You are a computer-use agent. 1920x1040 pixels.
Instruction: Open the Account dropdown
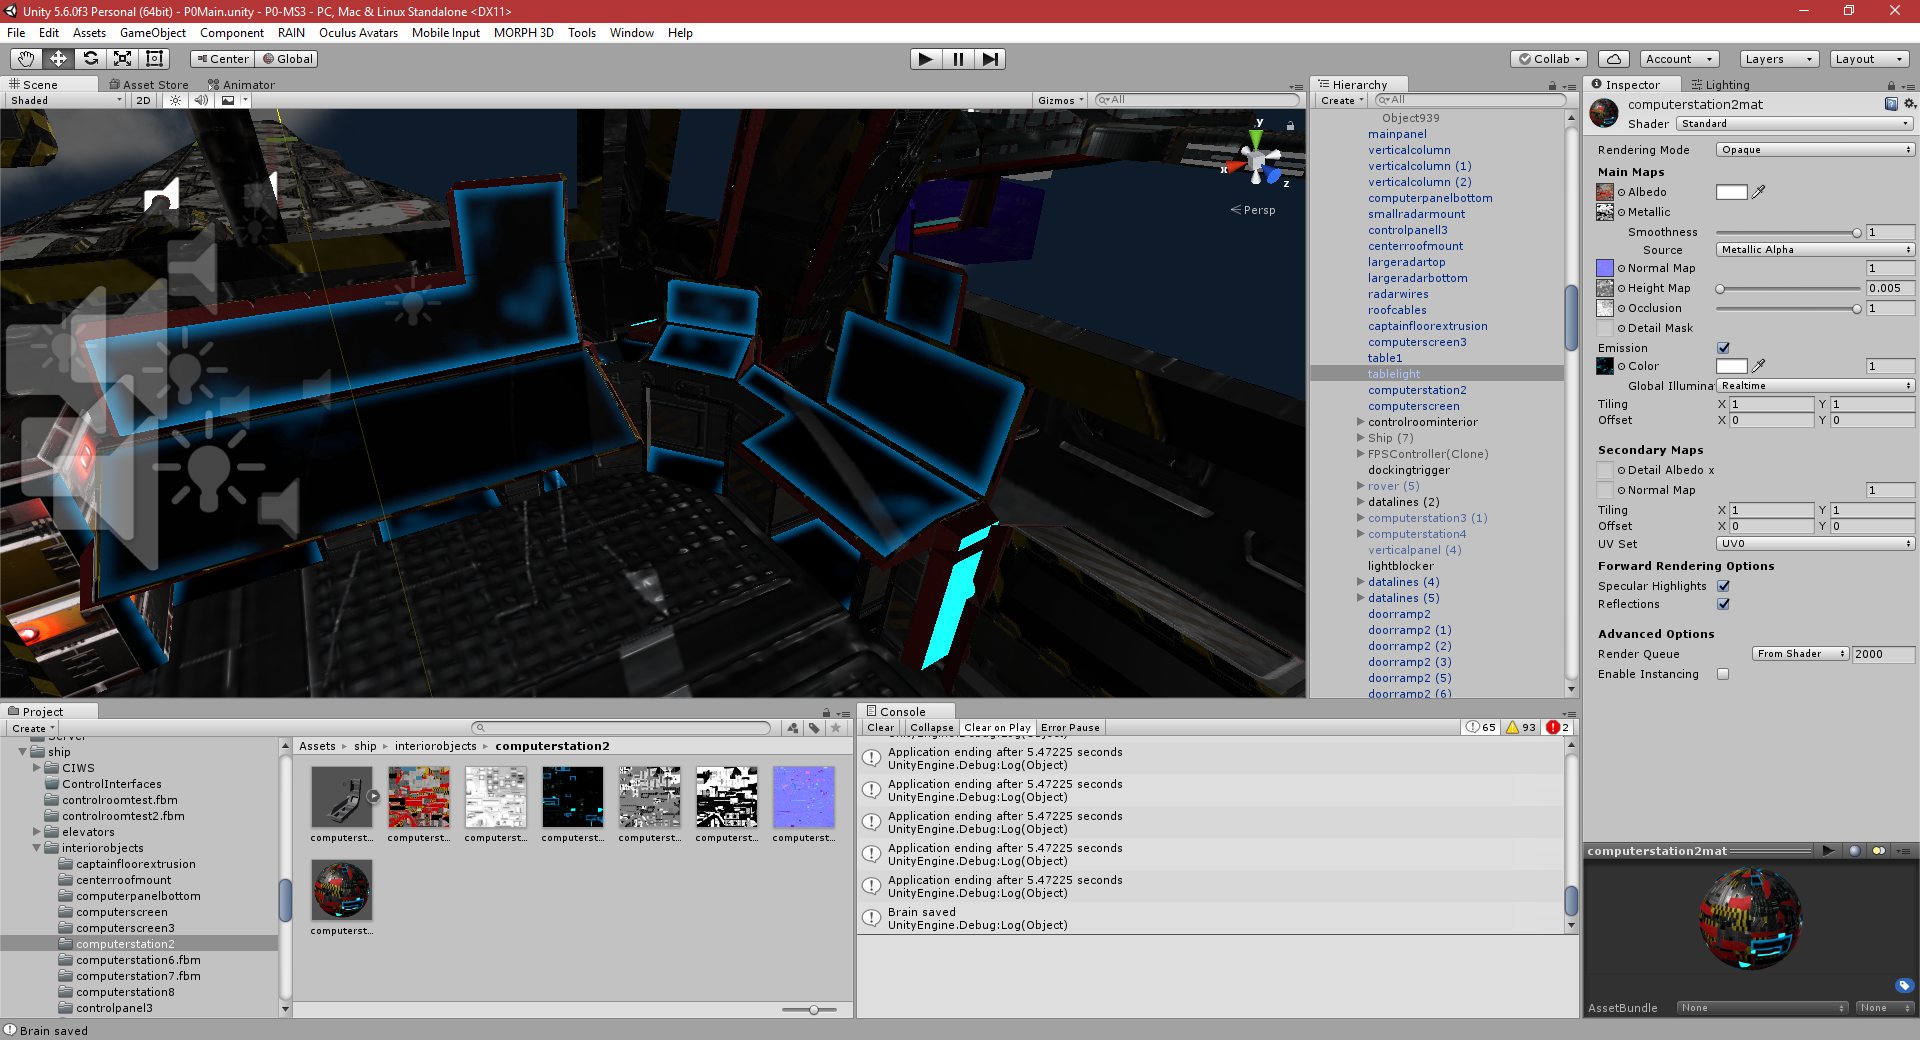coord(1680,59)
